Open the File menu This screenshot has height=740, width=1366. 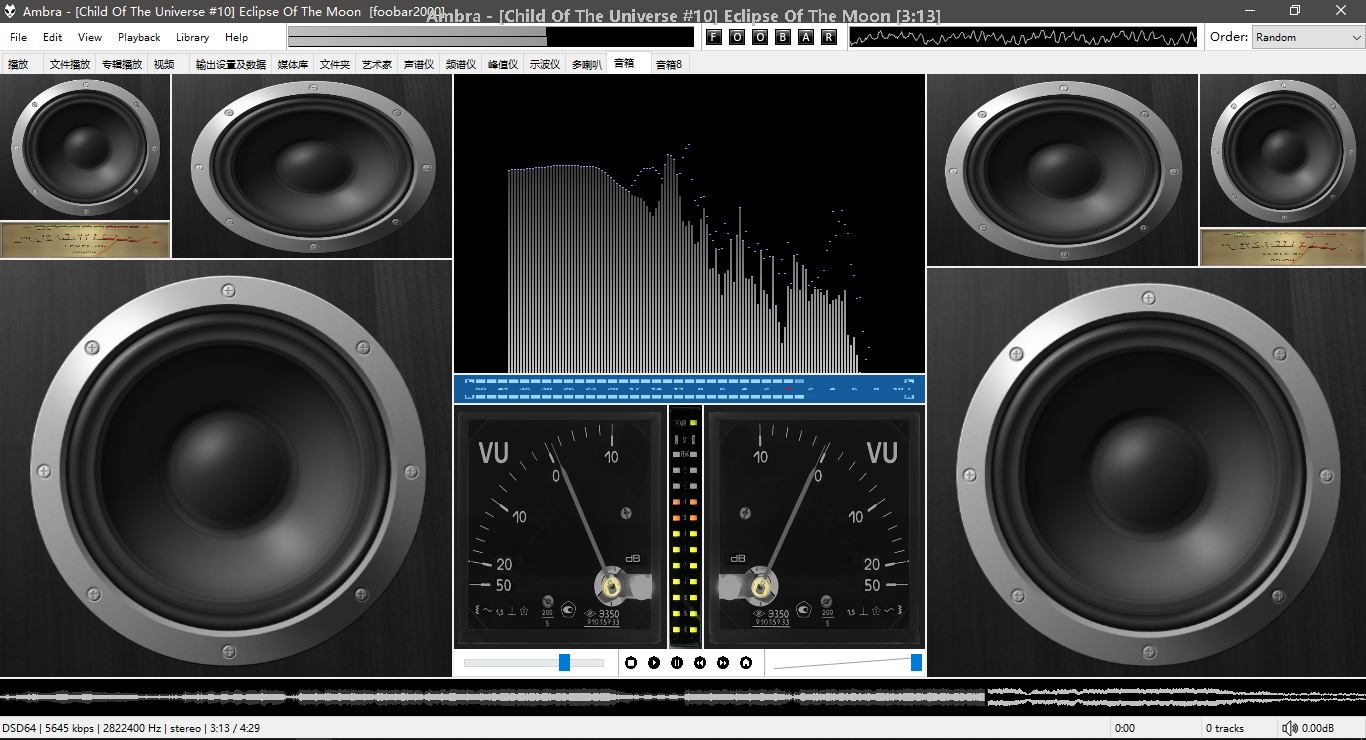coord(18,37)
